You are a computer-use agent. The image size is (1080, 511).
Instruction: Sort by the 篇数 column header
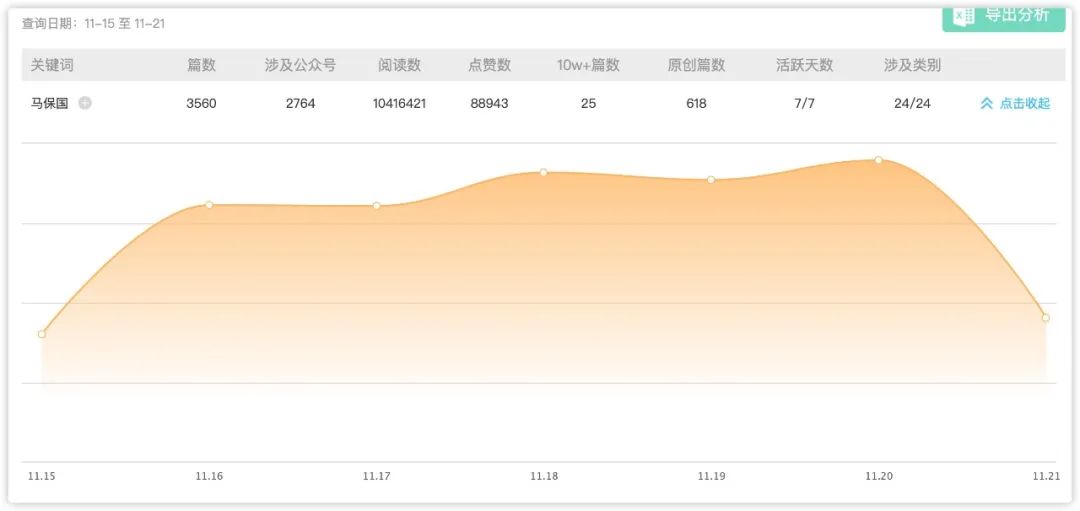201,65
